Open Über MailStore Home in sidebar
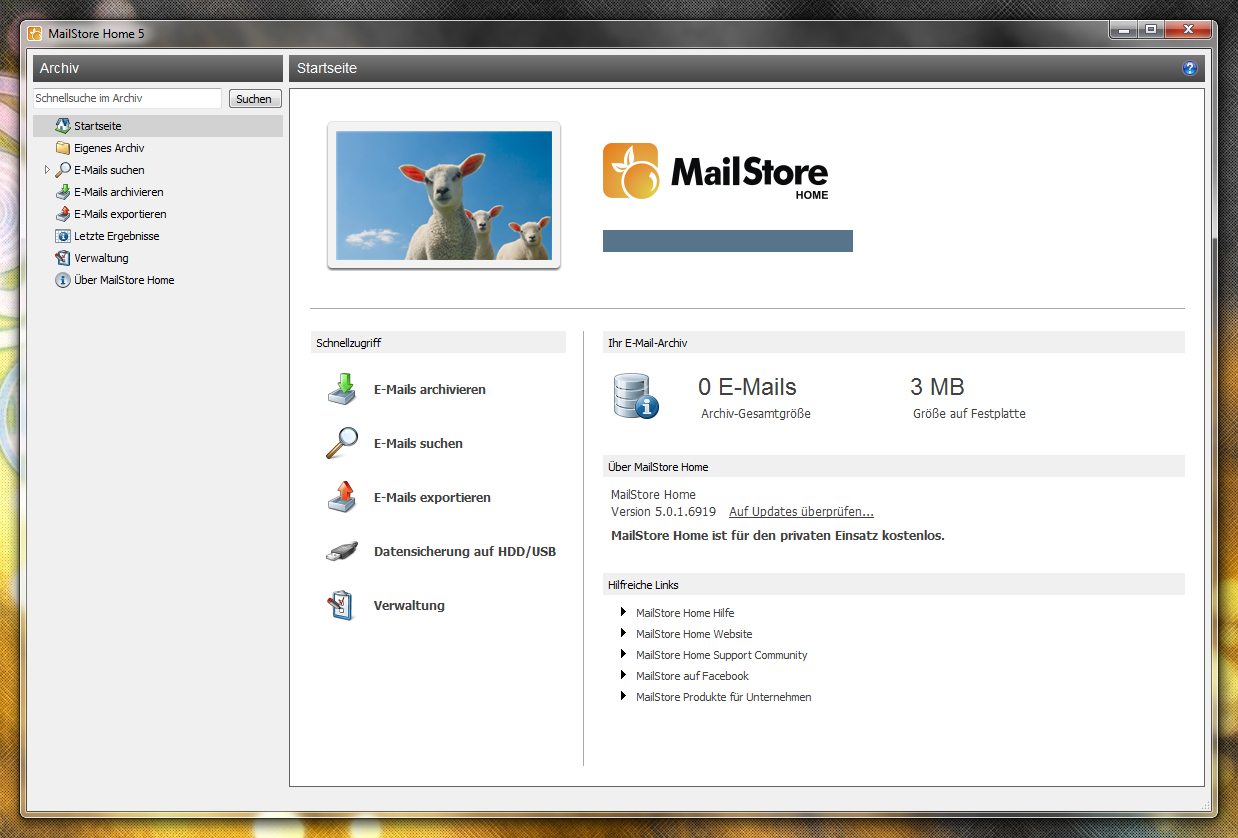This screenshot has width=1238, height=838. 123,280
